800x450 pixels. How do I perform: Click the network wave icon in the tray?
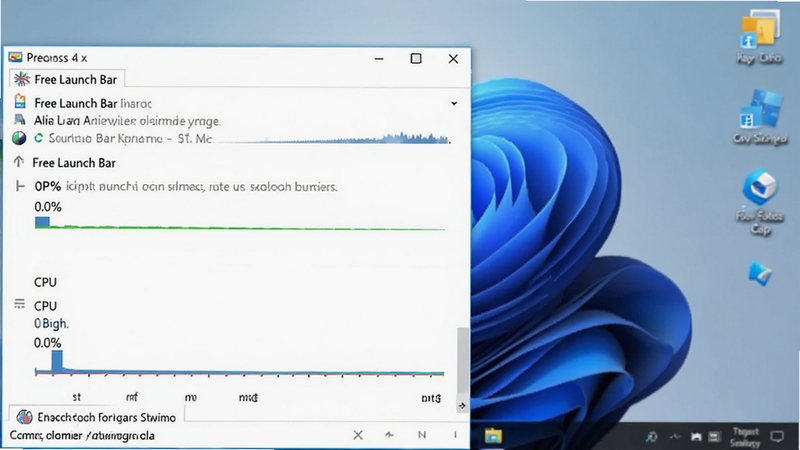675,437
